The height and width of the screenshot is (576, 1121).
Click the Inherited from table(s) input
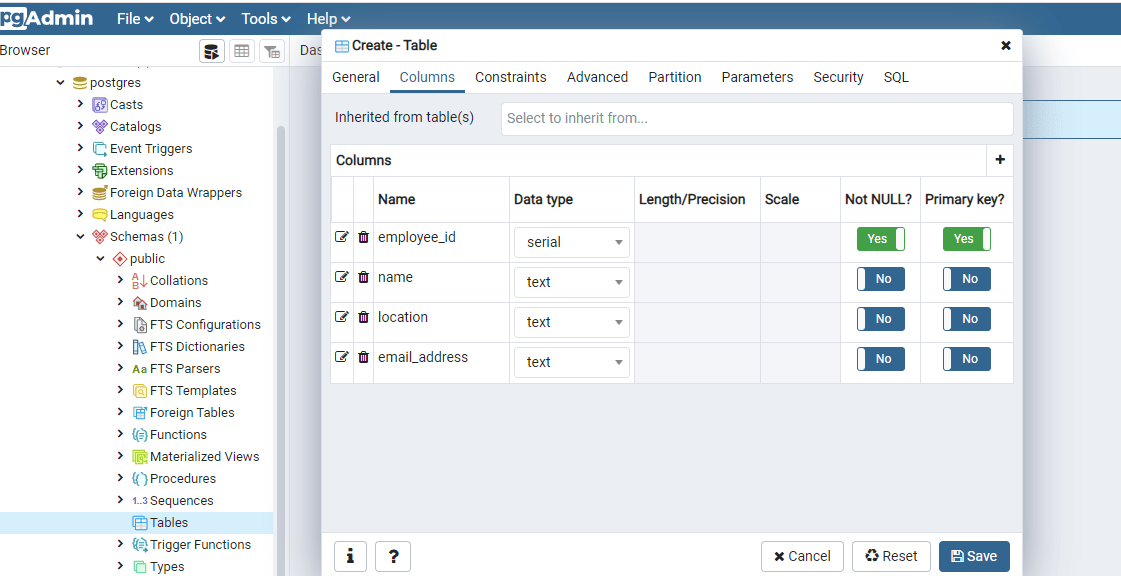(757, 119)
